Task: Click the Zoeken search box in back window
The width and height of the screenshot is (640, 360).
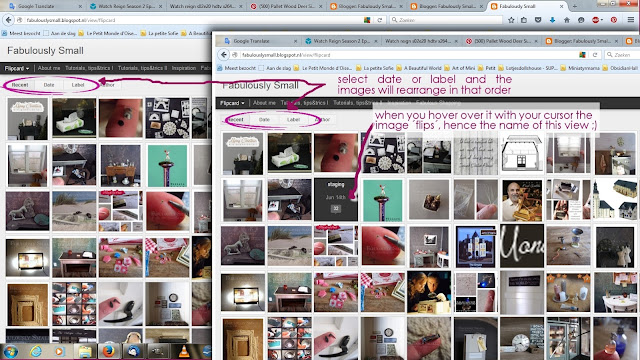Action: coord(445,20)
